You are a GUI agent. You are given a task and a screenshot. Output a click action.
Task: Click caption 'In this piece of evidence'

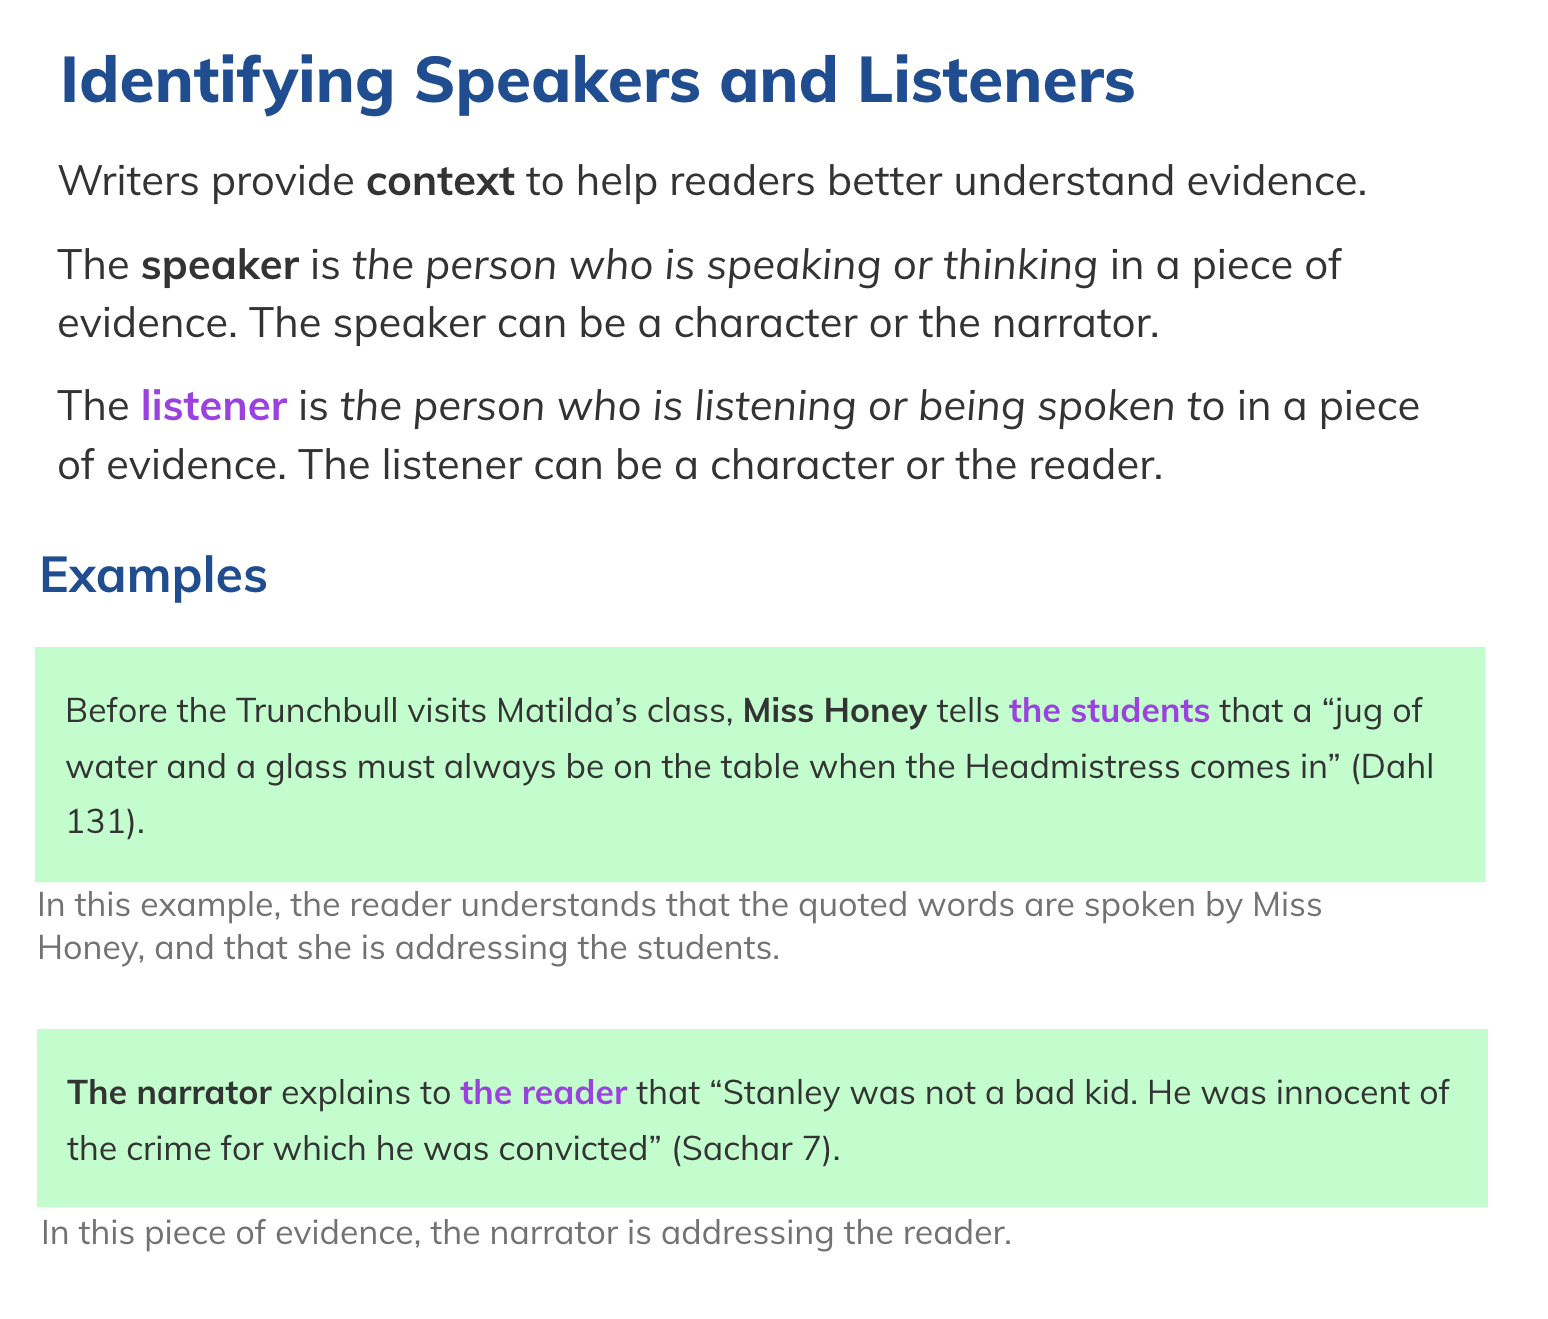[x=526, y=1233]
